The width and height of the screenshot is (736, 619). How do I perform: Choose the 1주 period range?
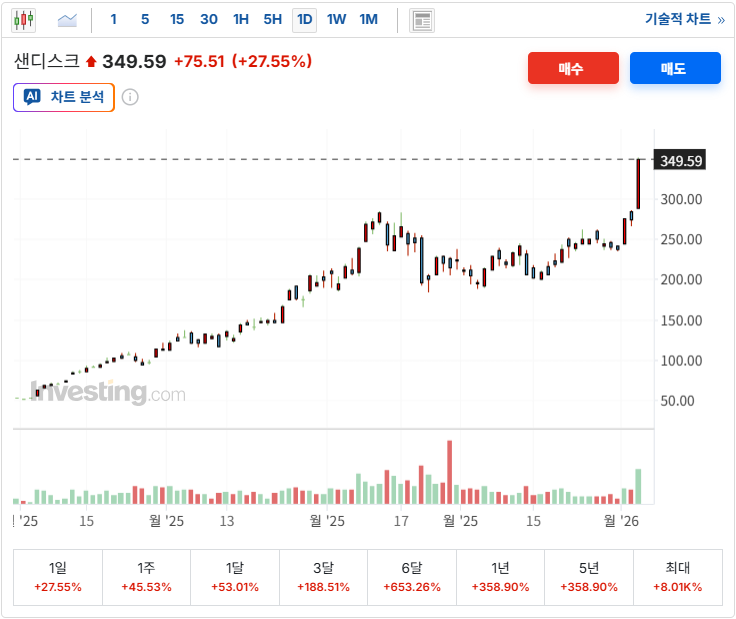pos(146,577)
